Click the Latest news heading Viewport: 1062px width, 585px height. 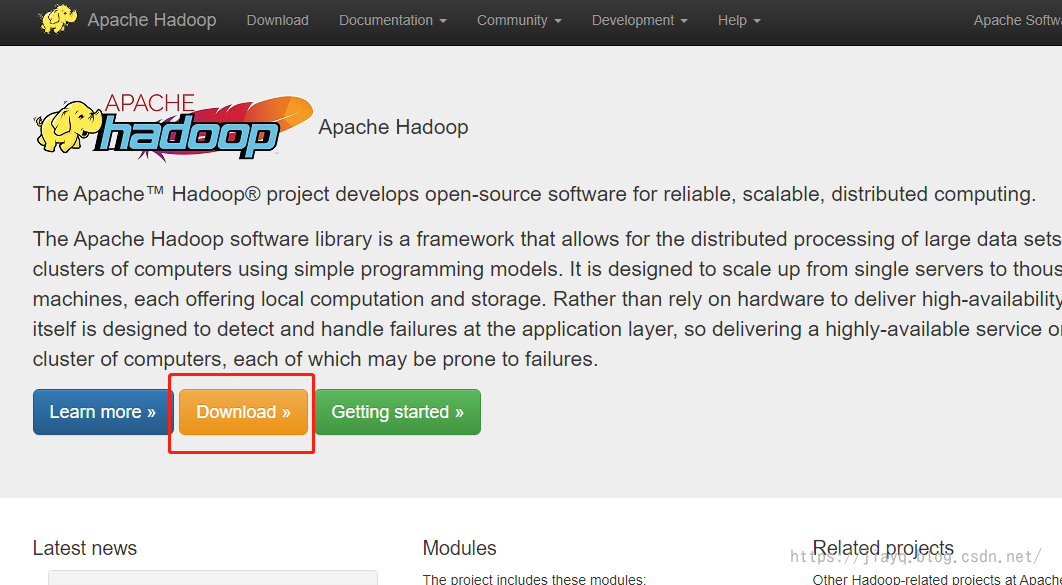click(85, 548)
